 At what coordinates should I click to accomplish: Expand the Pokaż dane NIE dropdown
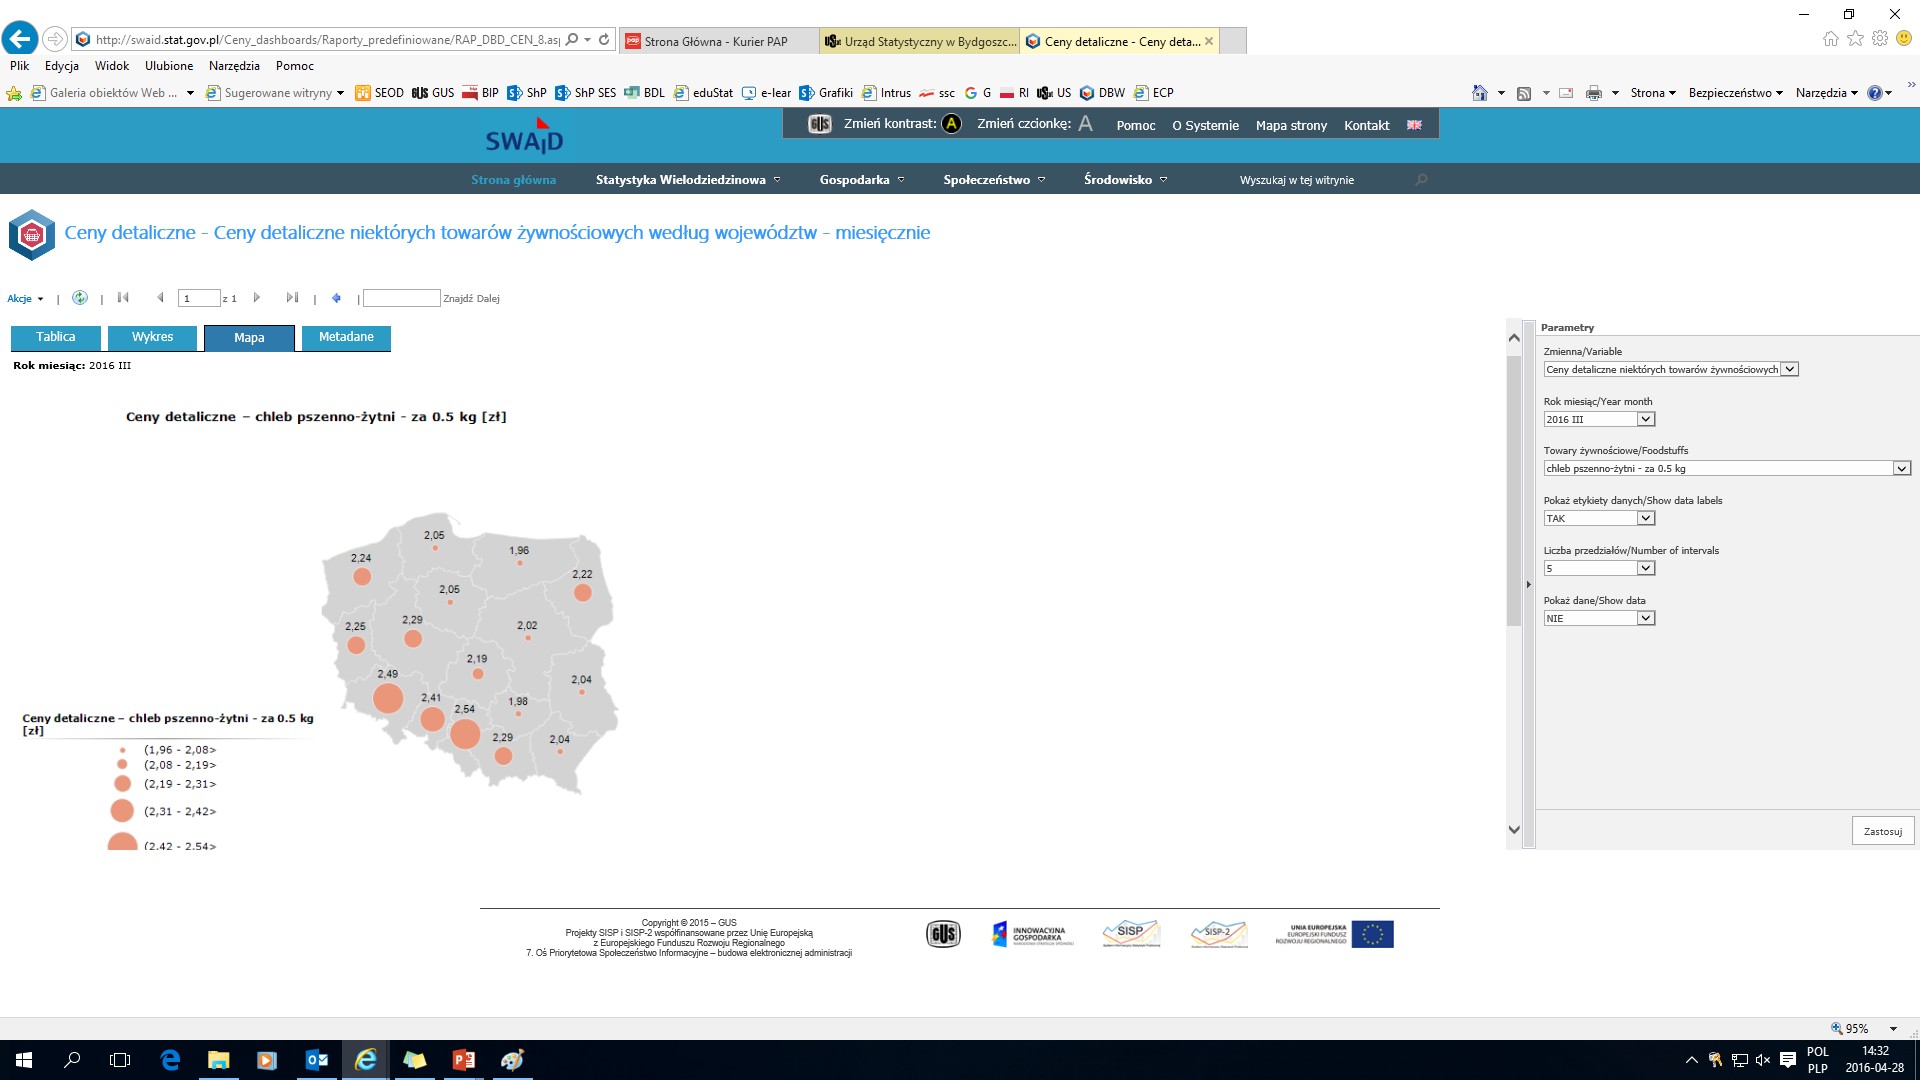tap(1646, 619)
